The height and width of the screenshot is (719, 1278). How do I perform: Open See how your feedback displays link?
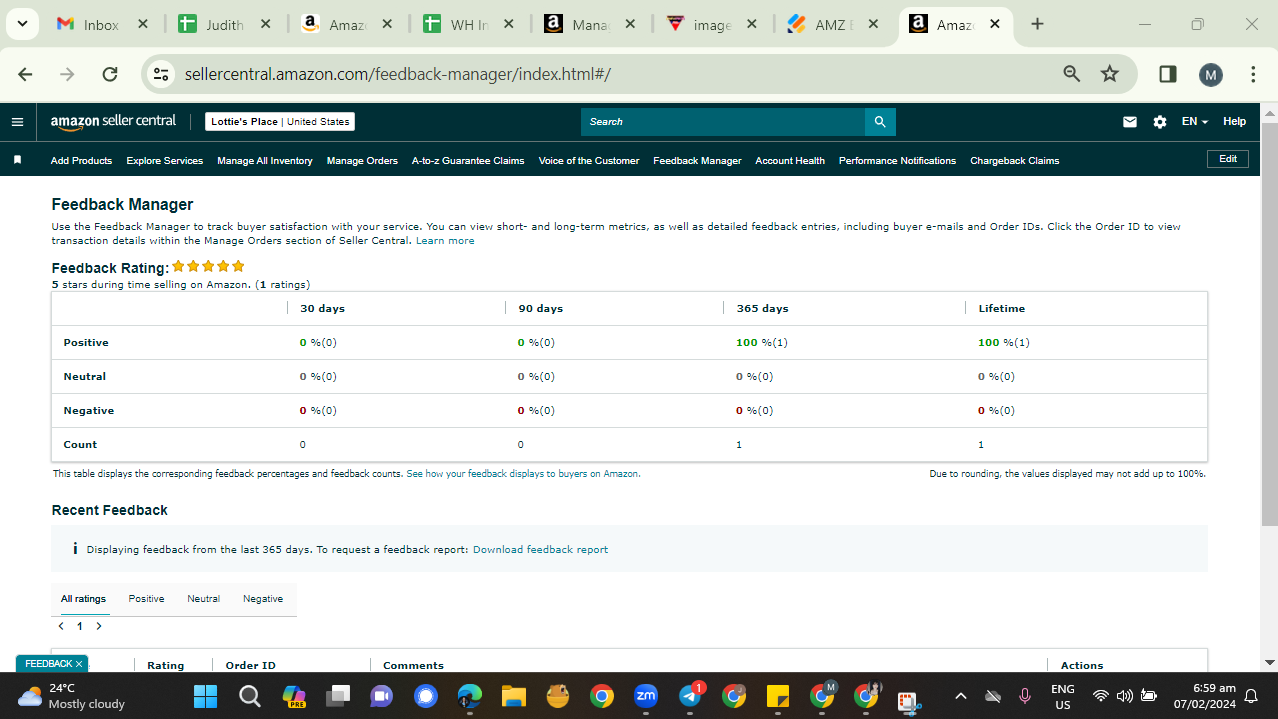coord(523,474)
